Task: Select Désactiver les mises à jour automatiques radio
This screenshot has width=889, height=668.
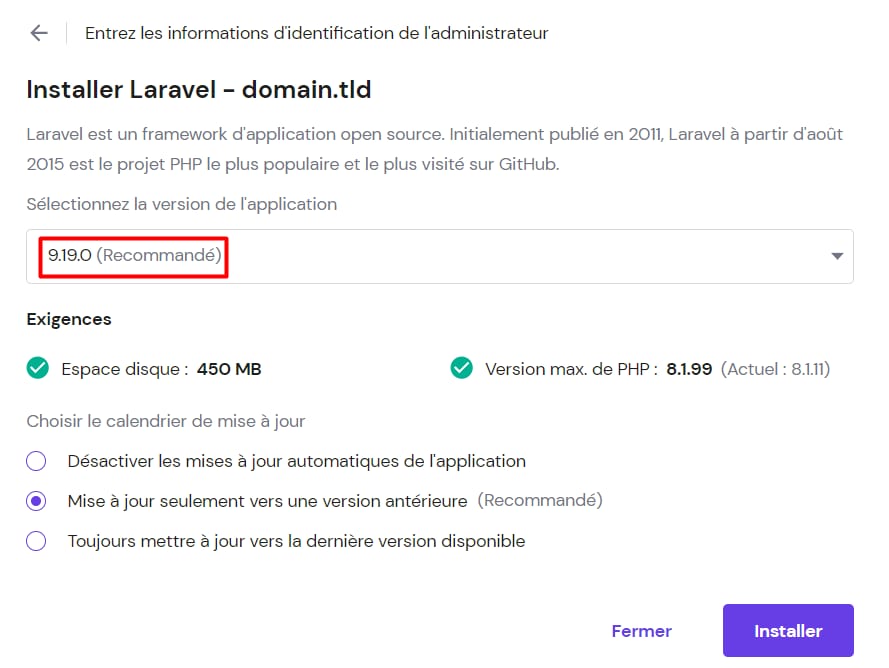Action: (36, 461)
